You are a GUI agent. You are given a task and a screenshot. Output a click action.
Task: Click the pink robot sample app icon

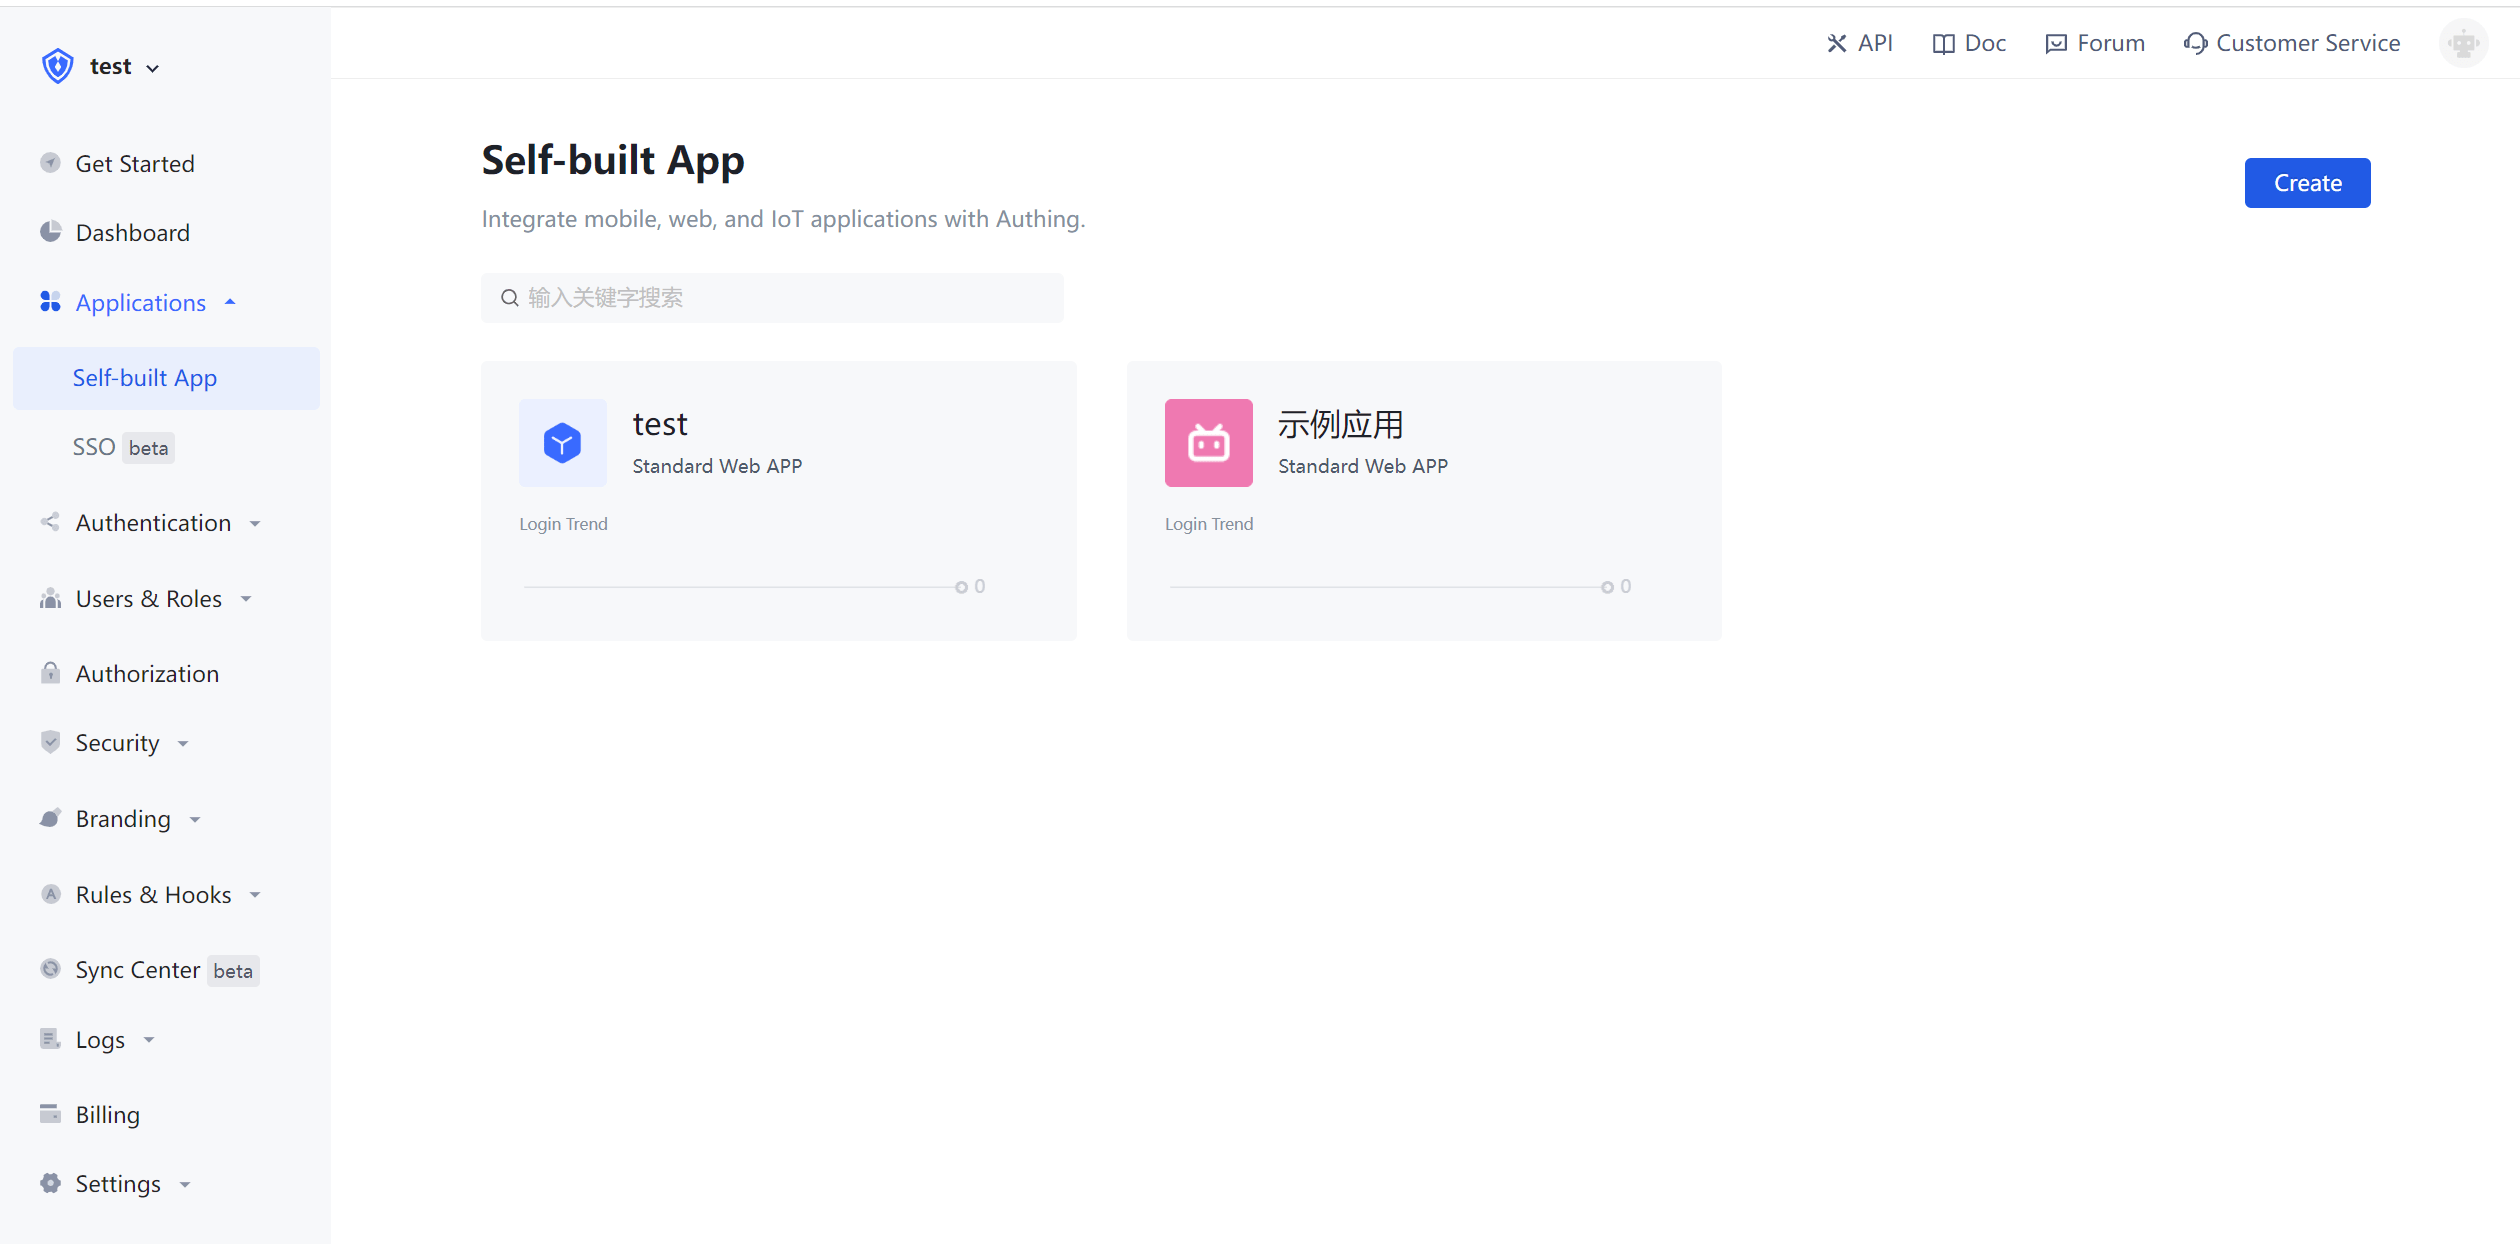point(1208,443)
